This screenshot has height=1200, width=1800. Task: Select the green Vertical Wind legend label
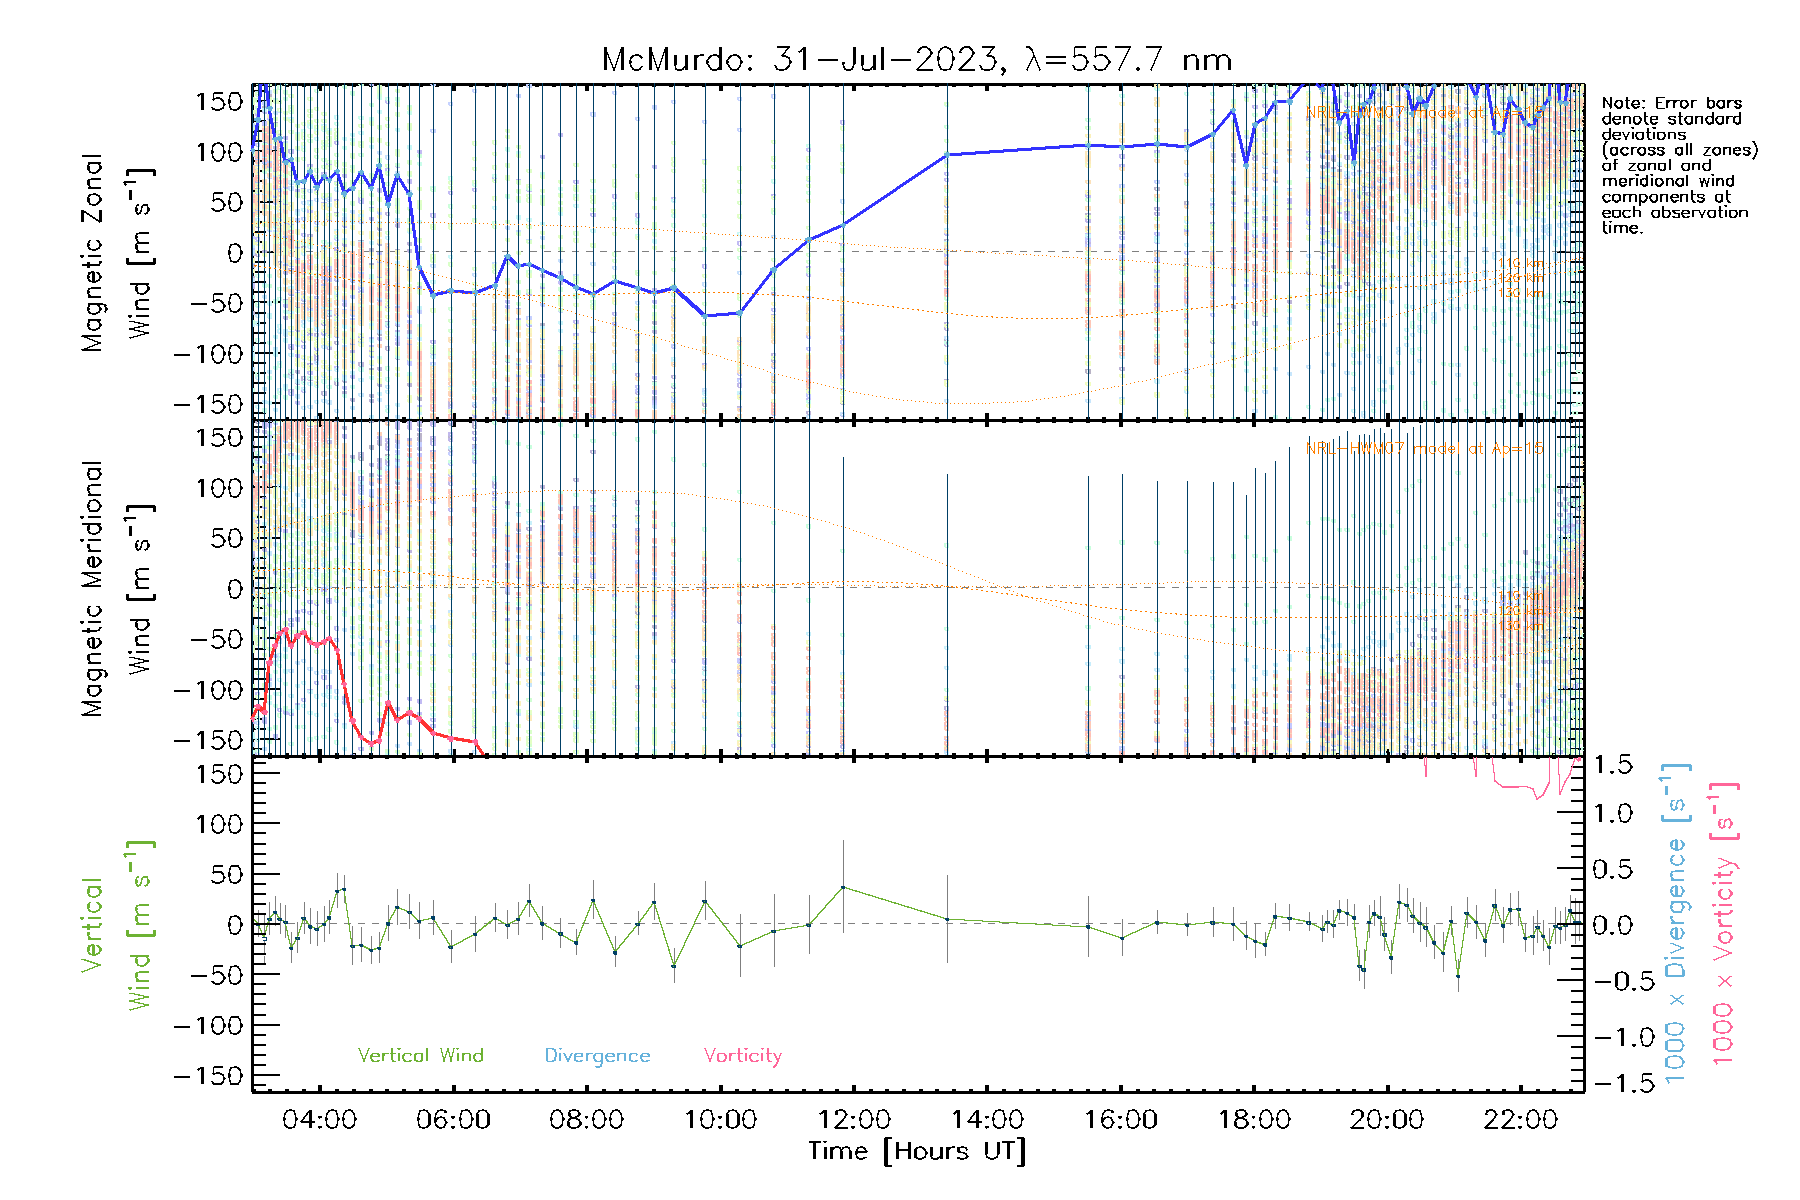(420, 1055)
